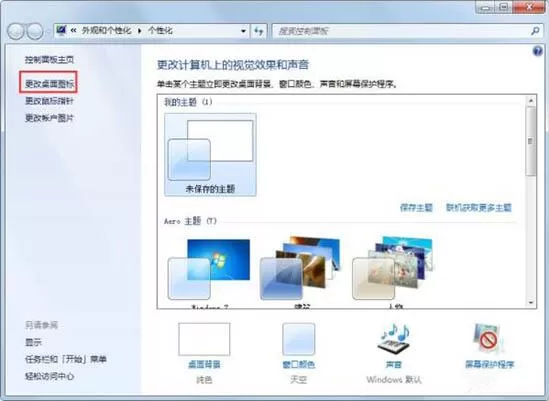Click the Windows 默认 label under sound
The image size is (549, 401).
394,380
